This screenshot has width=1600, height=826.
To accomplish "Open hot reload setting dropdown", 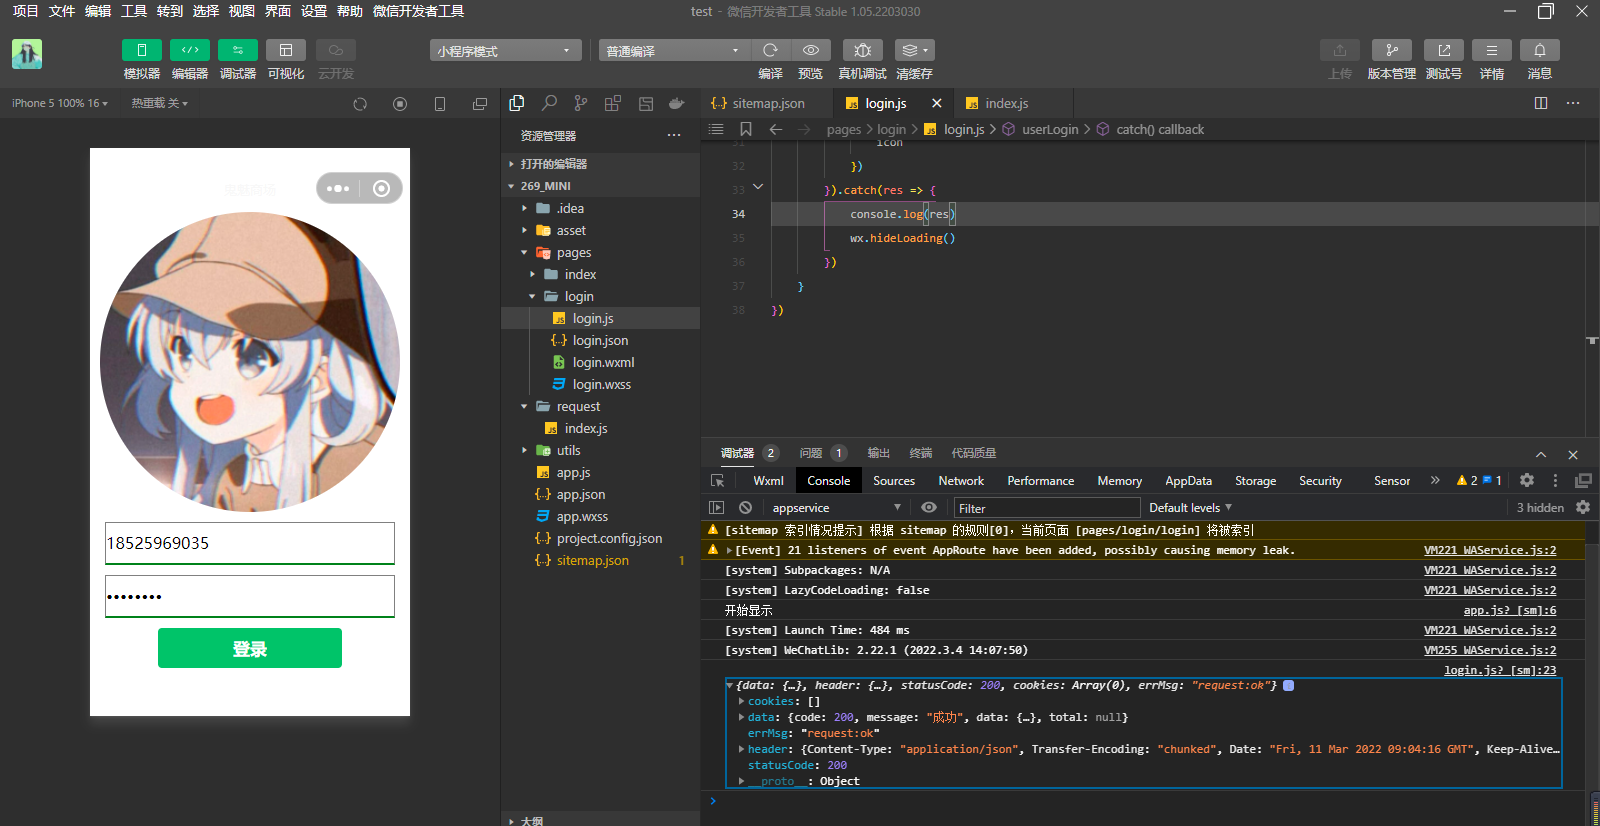I will [159, 103].
